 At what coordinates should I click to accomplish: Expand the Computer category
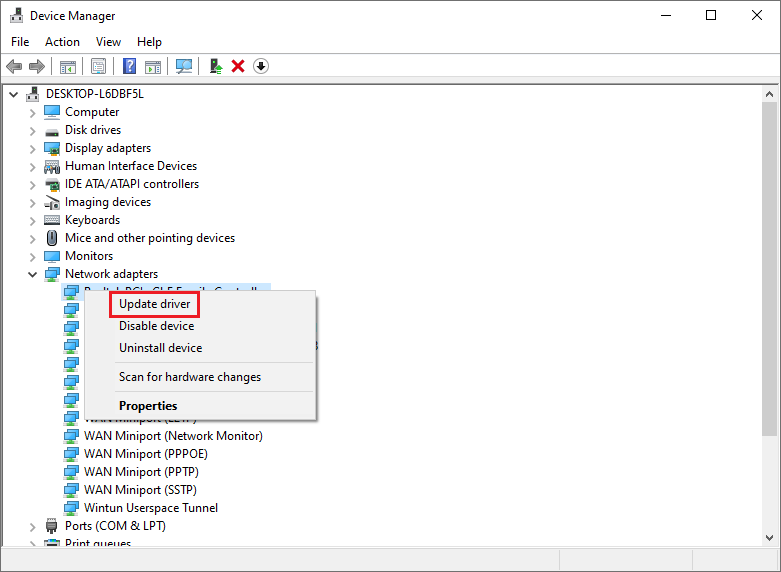pos(32,113)
